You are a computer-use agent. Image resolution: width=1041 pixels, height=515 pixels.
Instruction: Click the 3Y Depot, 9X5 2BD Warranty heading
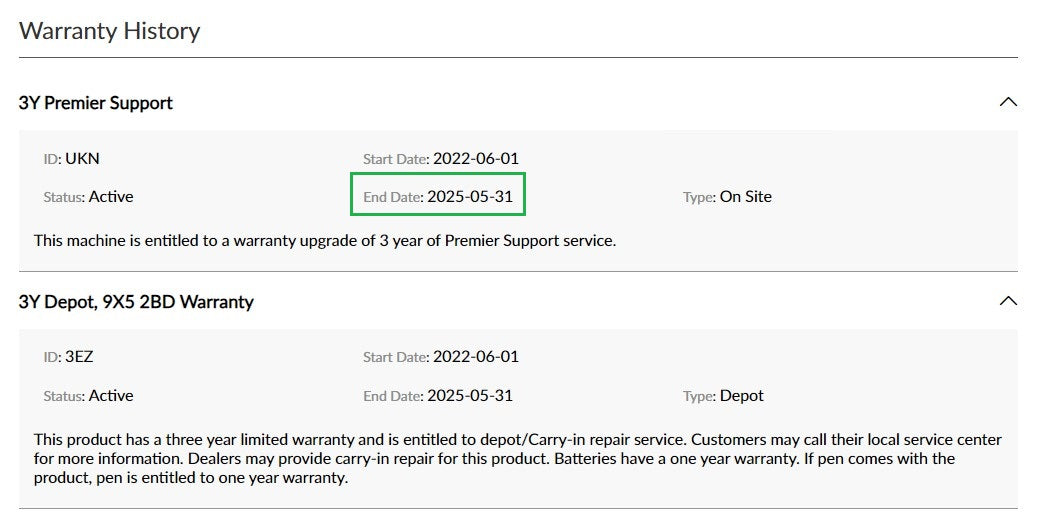click(x=136, y=302)
